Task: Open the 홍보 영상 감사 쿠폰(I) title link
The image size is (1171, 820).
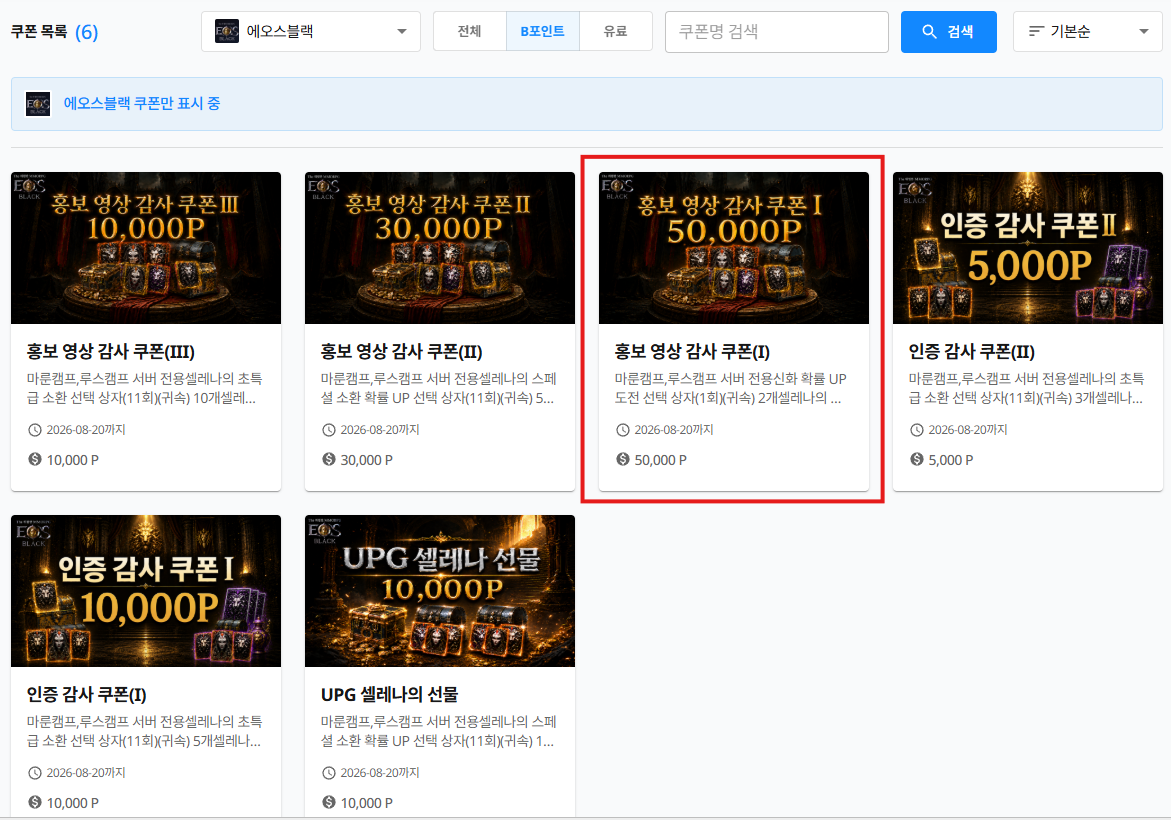Action: pos(692,352)
